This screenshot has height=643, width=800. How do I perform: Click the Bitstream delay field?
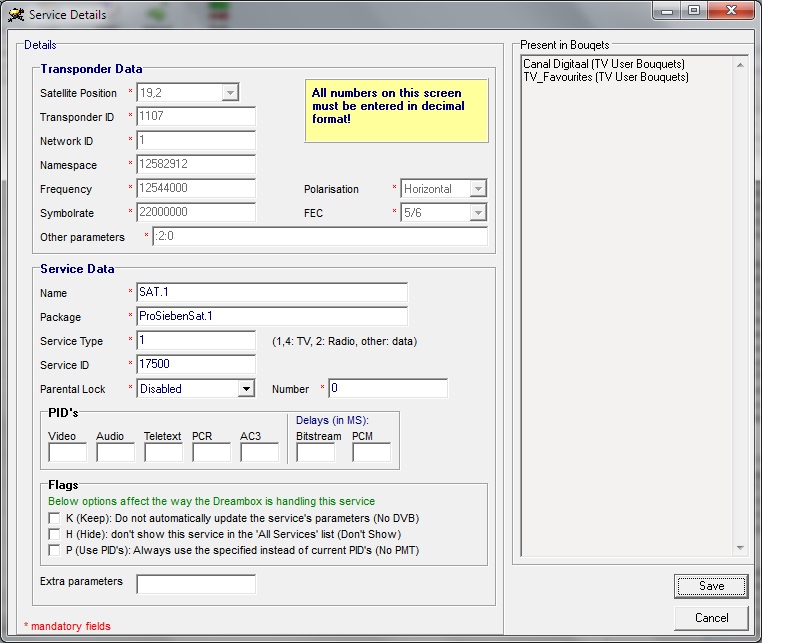click(316, 453)
